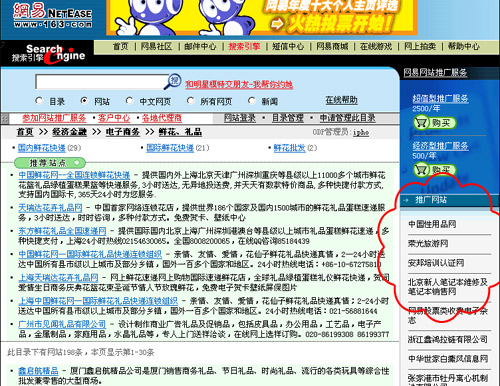Select the 新闻 radio button

pyautogui.click(x=252, y=100)
